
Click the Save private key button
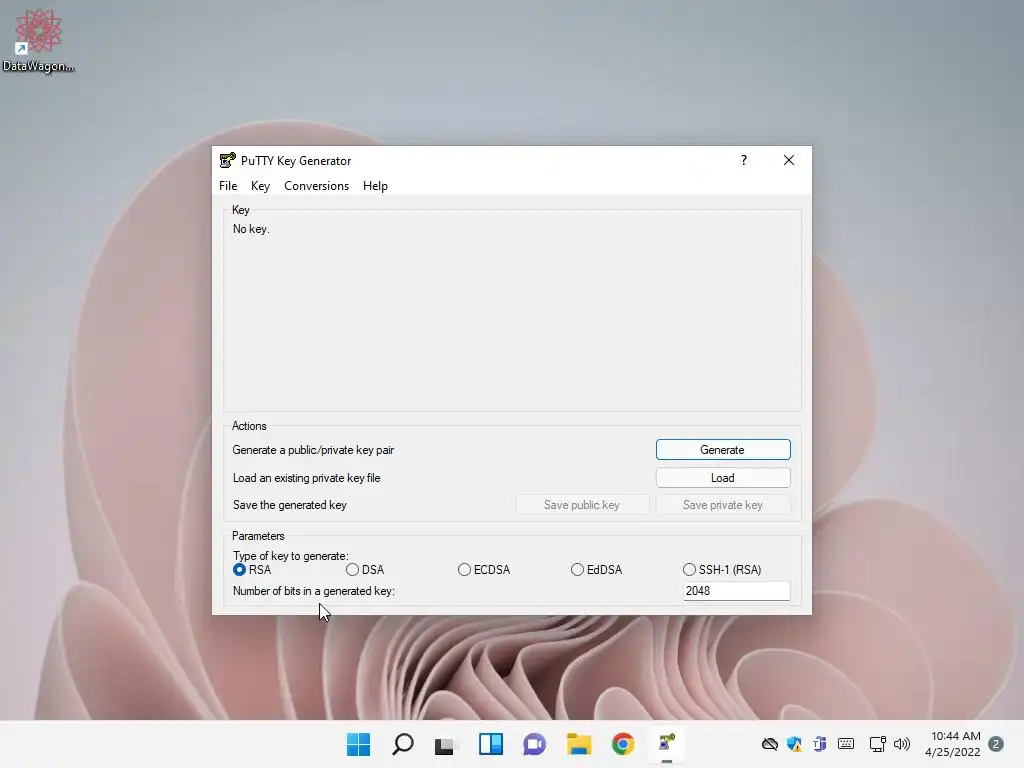(723, 505)
